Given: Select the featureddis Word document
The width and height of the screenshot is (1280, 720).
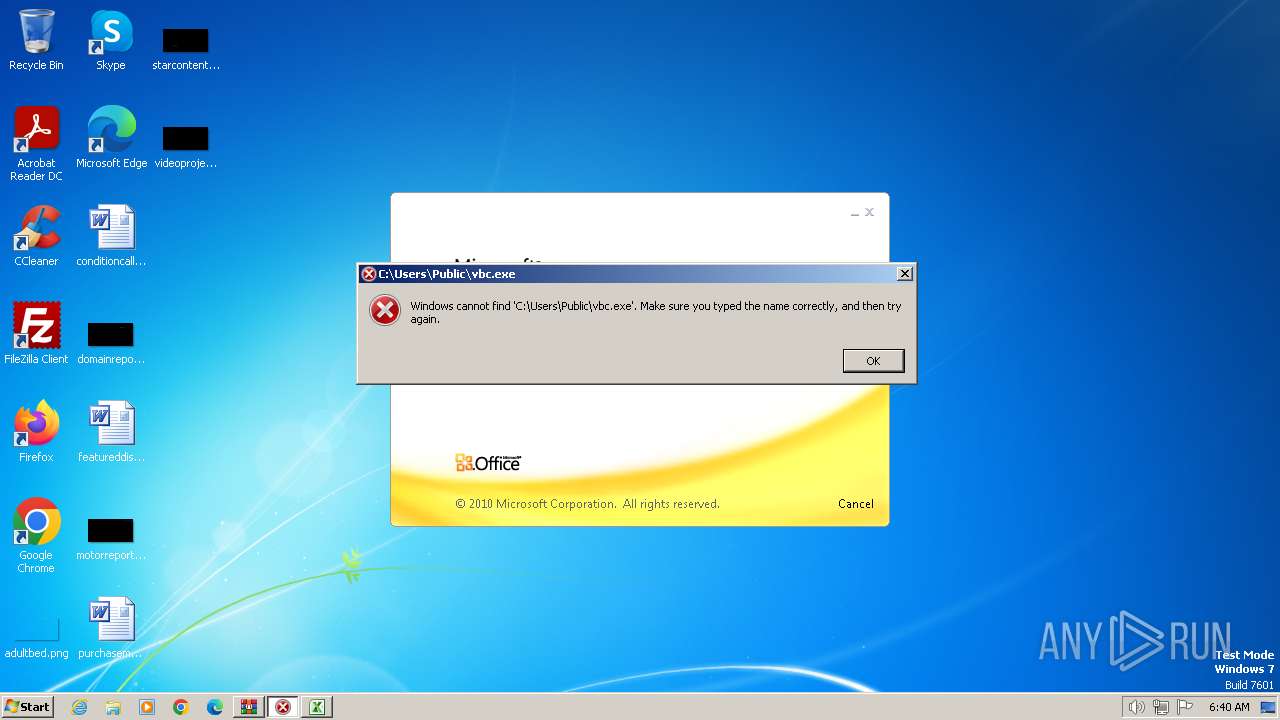Looking at the screenshot, I should pos(111,432).
